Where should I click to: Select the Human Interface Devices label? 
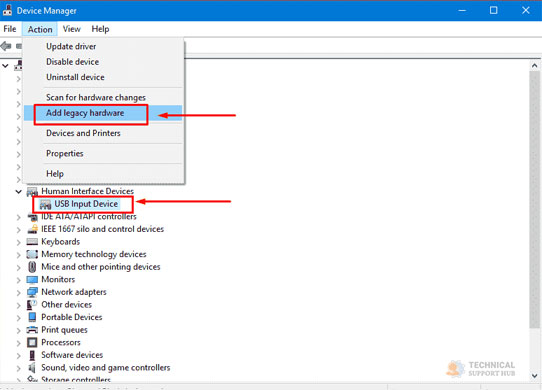[87, 191]
